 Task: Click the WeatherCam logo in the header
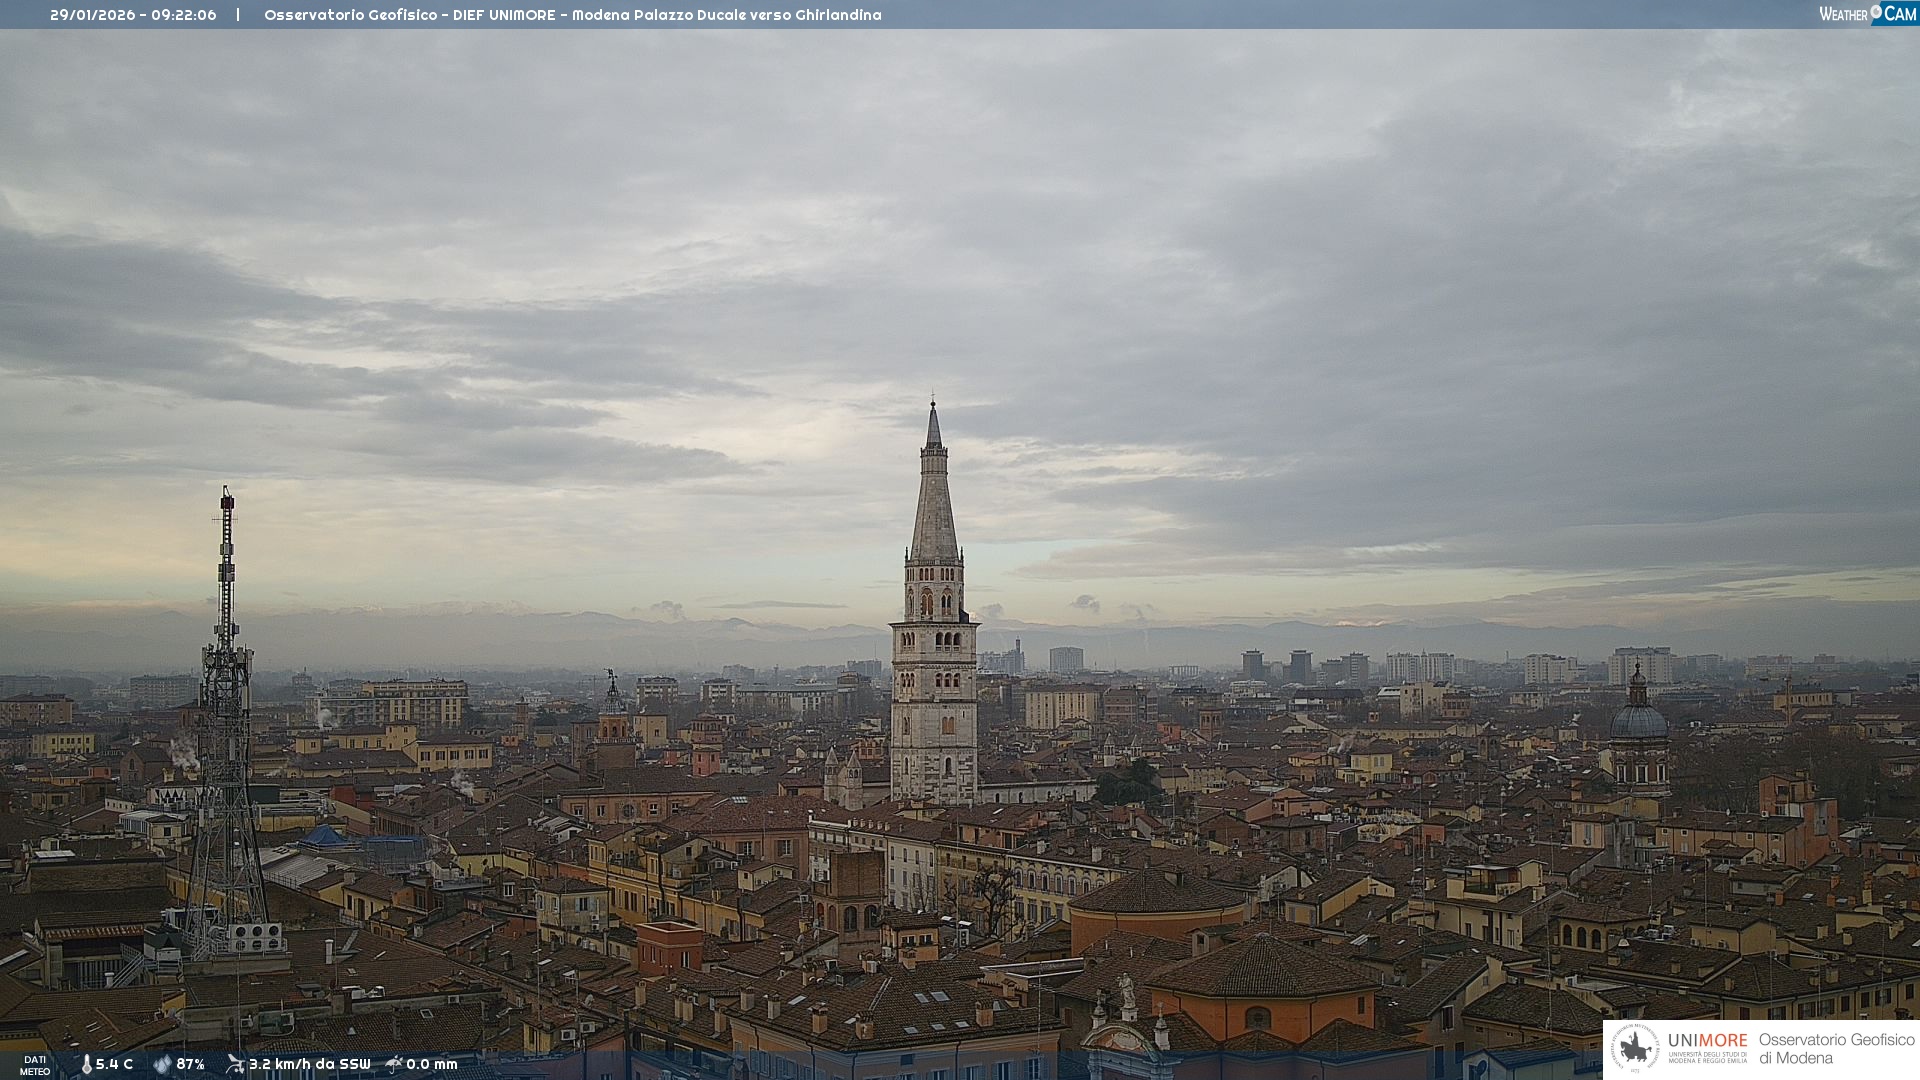1866,13
